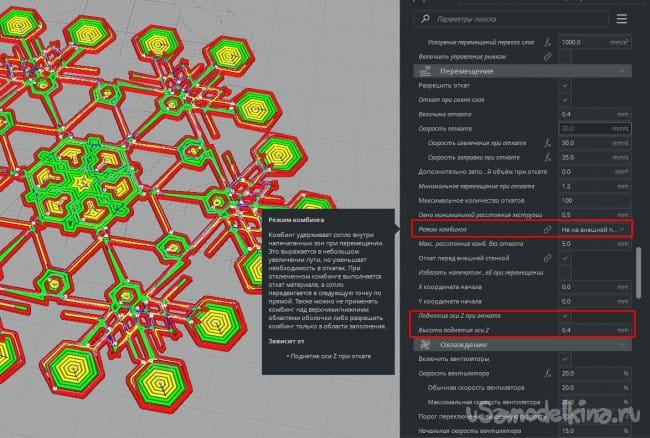Viewport: 650px width, 438px height.
Task: Toggle the «Включить вентиляторы» checkbox
Action: tap(566, 359)
